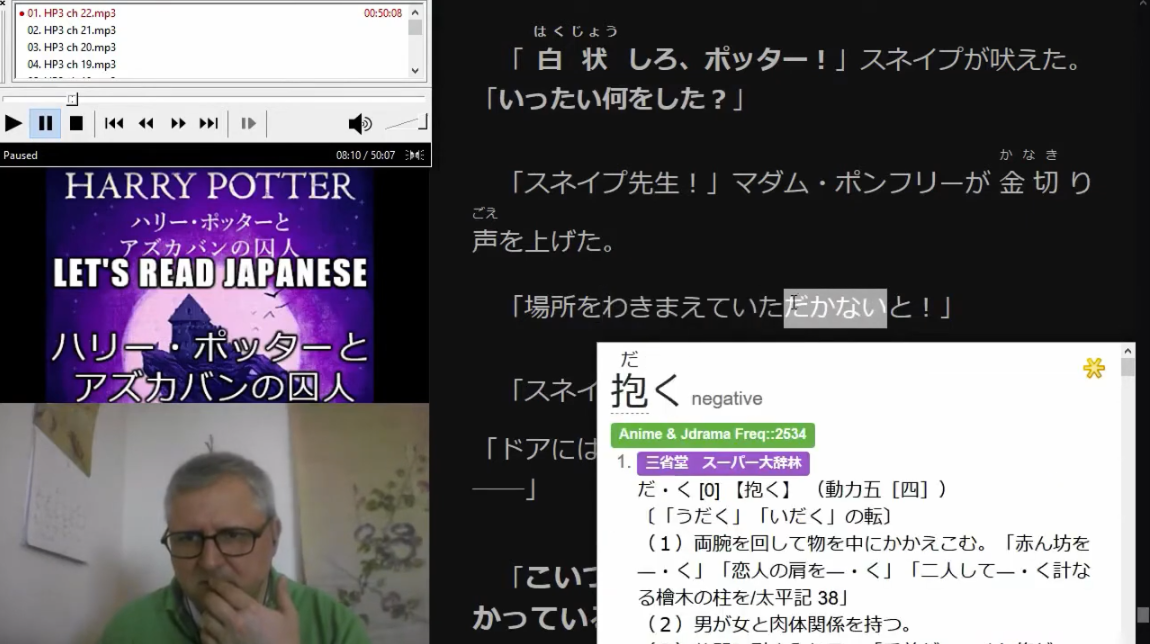Click the headword 抱く in popup

645,390
